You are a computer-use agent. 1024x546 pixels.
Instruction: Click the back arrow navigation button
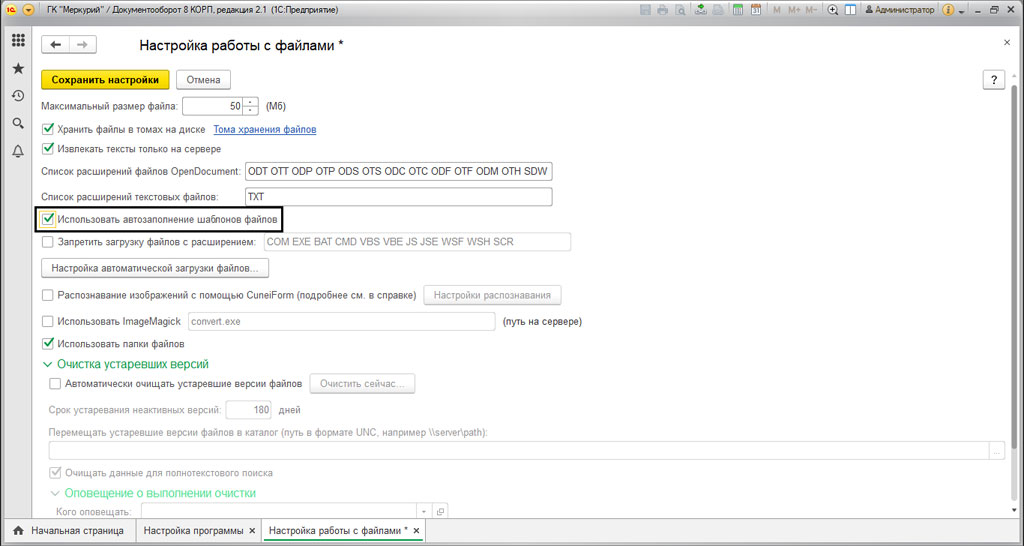(56, 45)
